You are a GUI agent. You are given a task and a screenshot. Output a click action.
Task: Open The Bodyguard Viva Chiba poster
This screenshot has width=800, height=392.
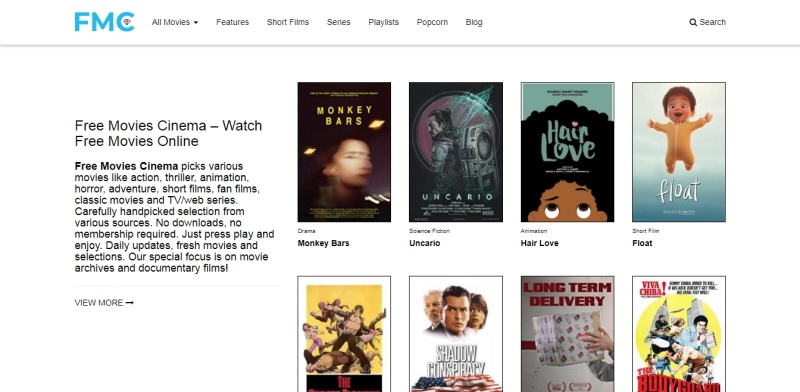tap(679, 334)
